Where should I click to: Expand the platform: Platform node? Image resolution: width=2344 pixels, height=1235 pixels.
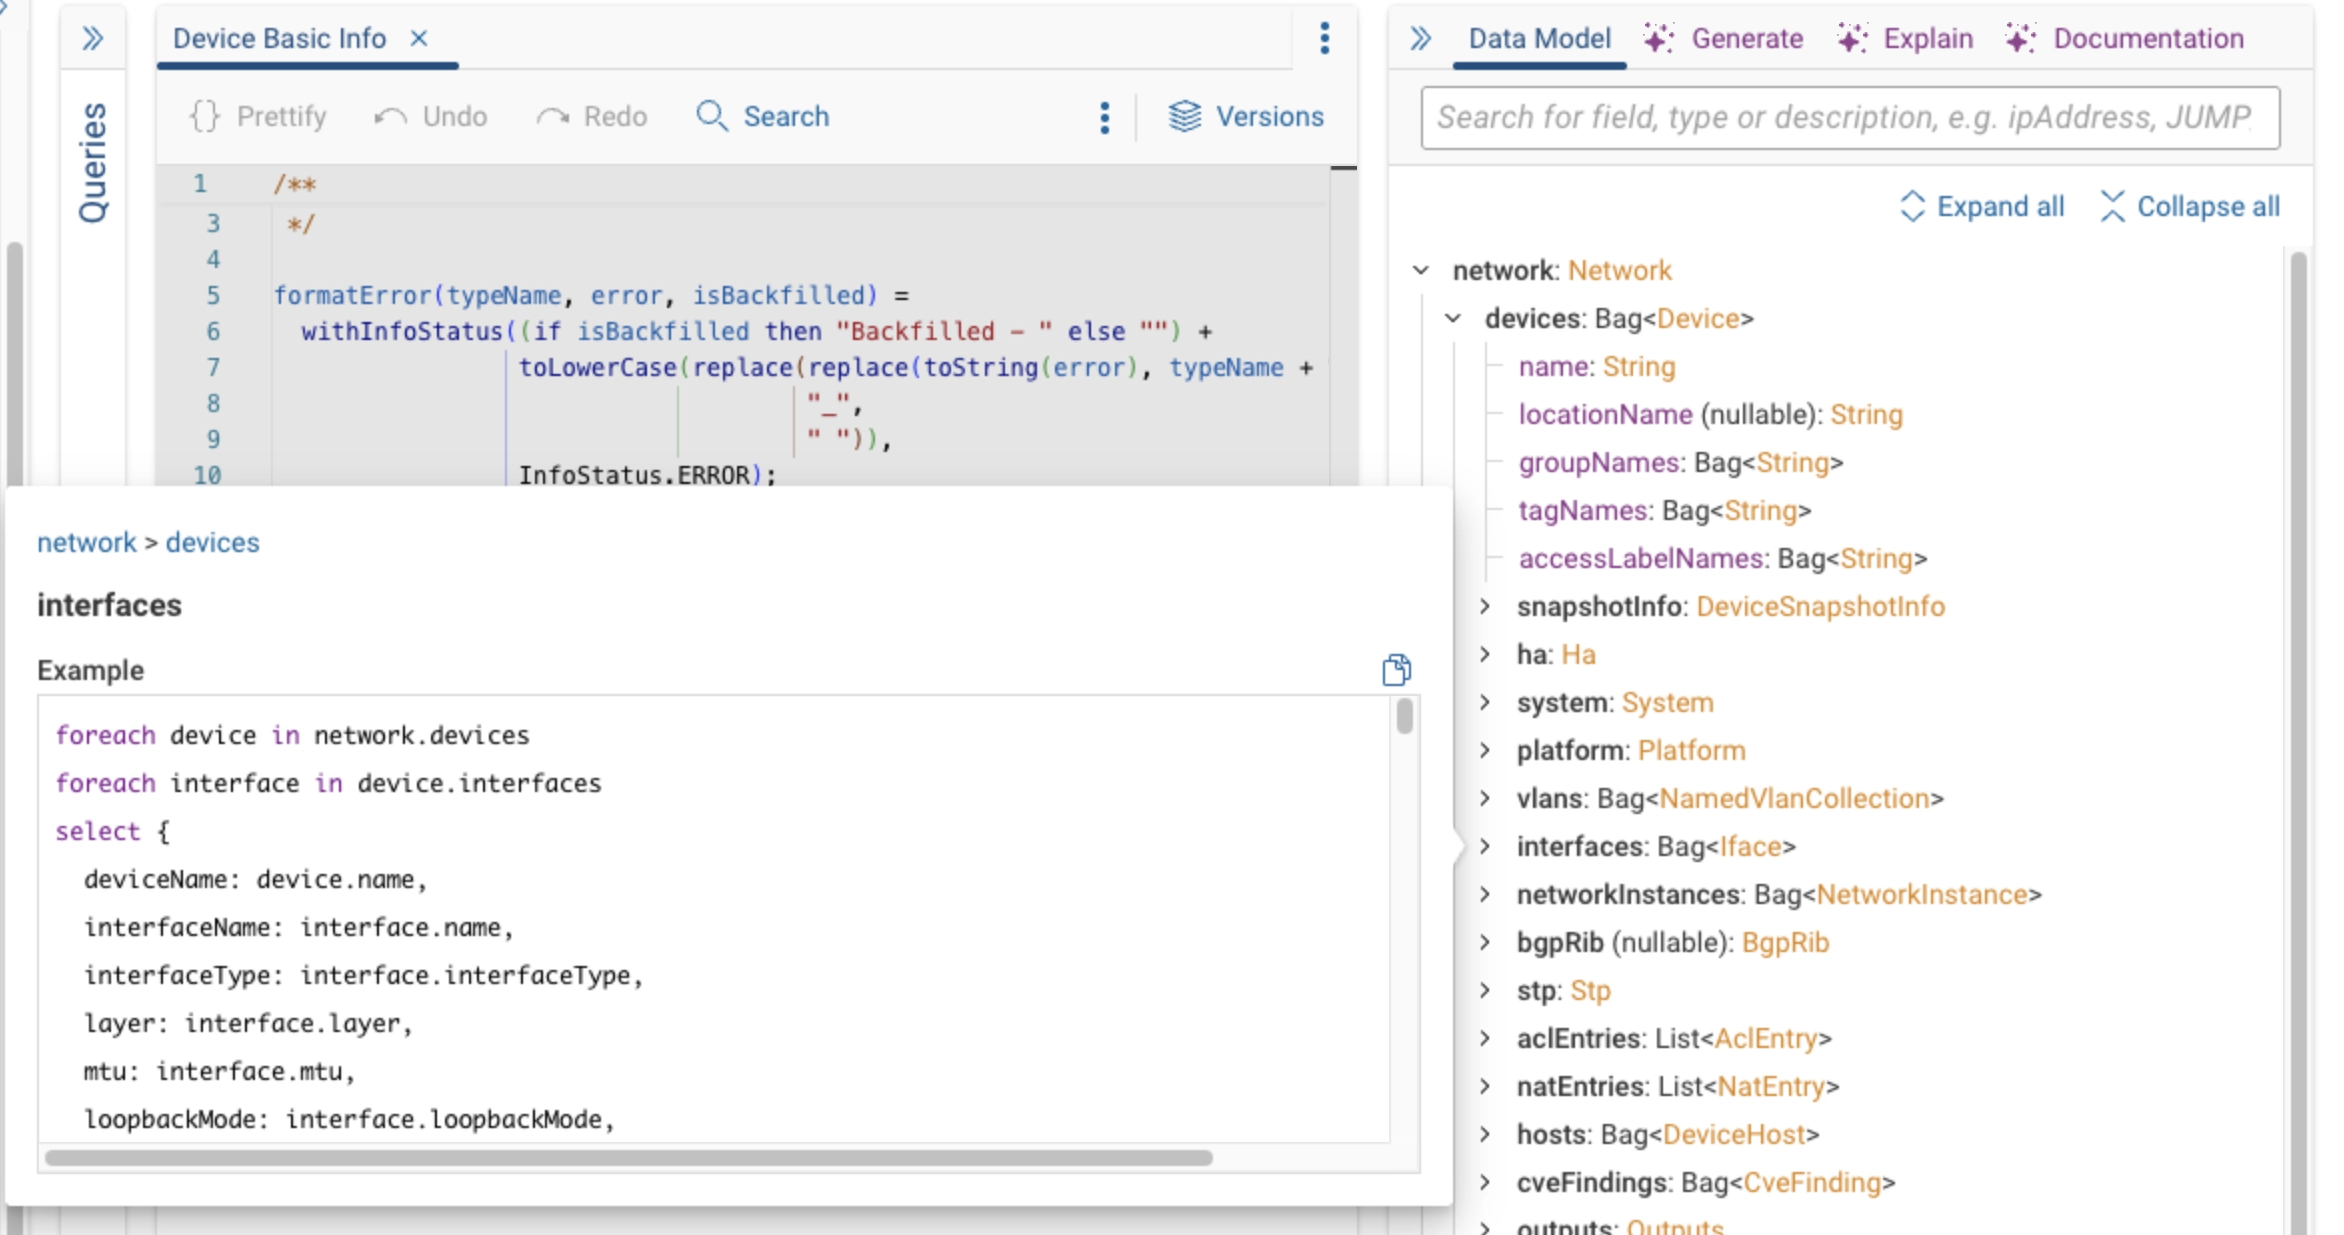1485,750
